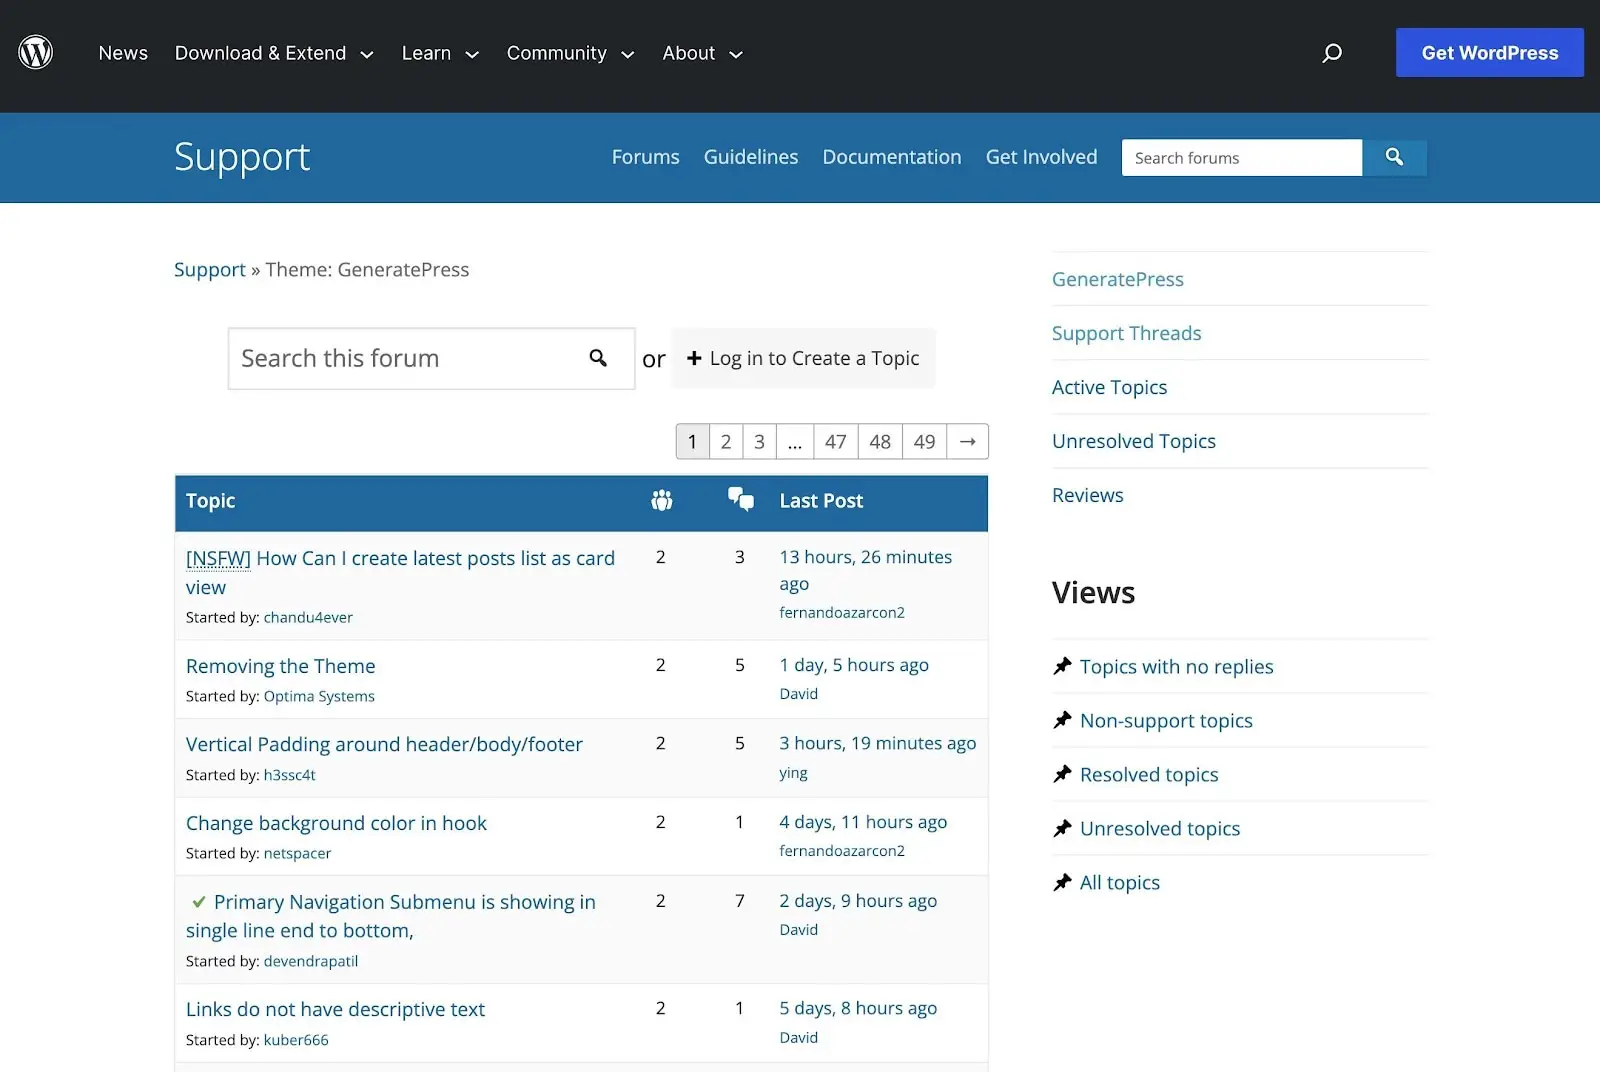The height and width of the screenshot is (1072, 1600).
Task: Click the pin icon next to Non-support topics
Action: [1062, 720]
